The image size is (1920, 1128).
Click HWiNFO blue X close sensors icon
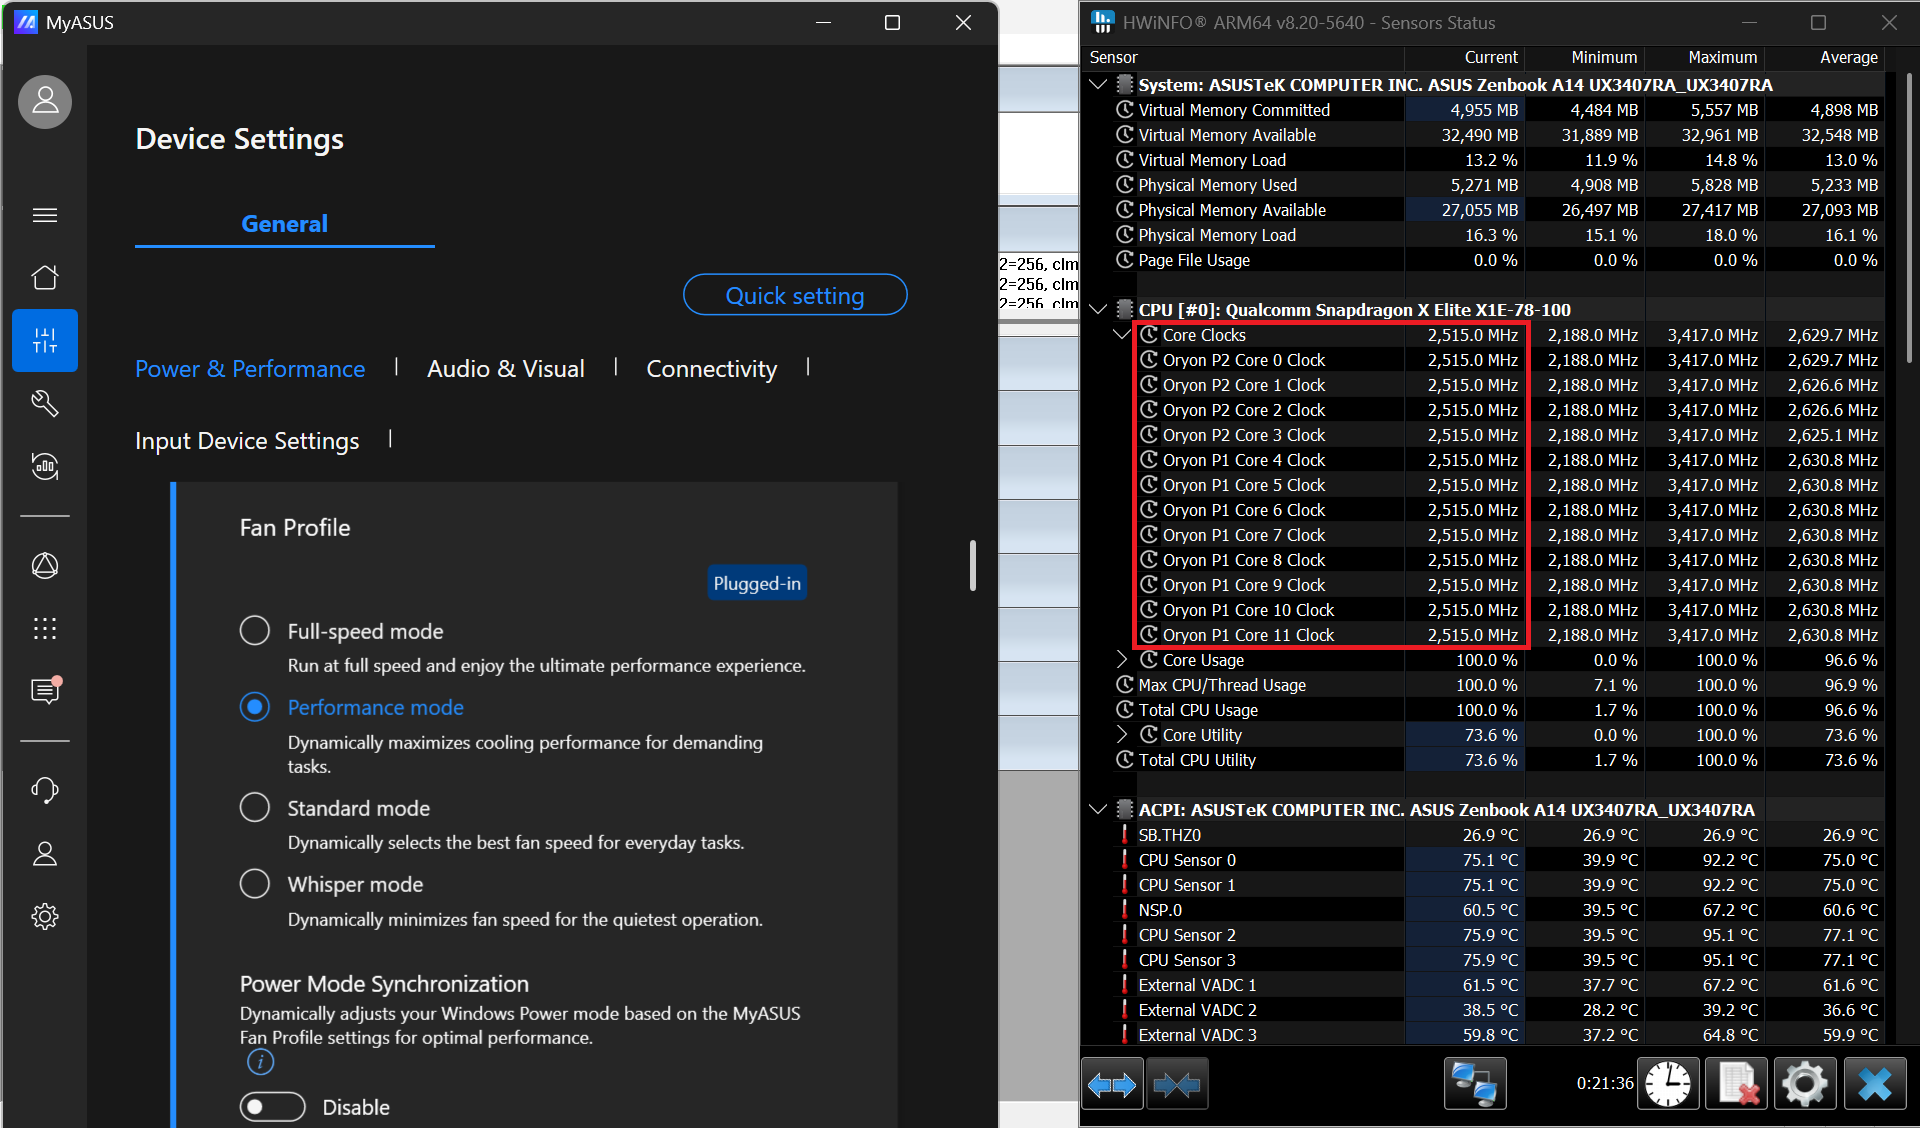click(1875, 1084)
